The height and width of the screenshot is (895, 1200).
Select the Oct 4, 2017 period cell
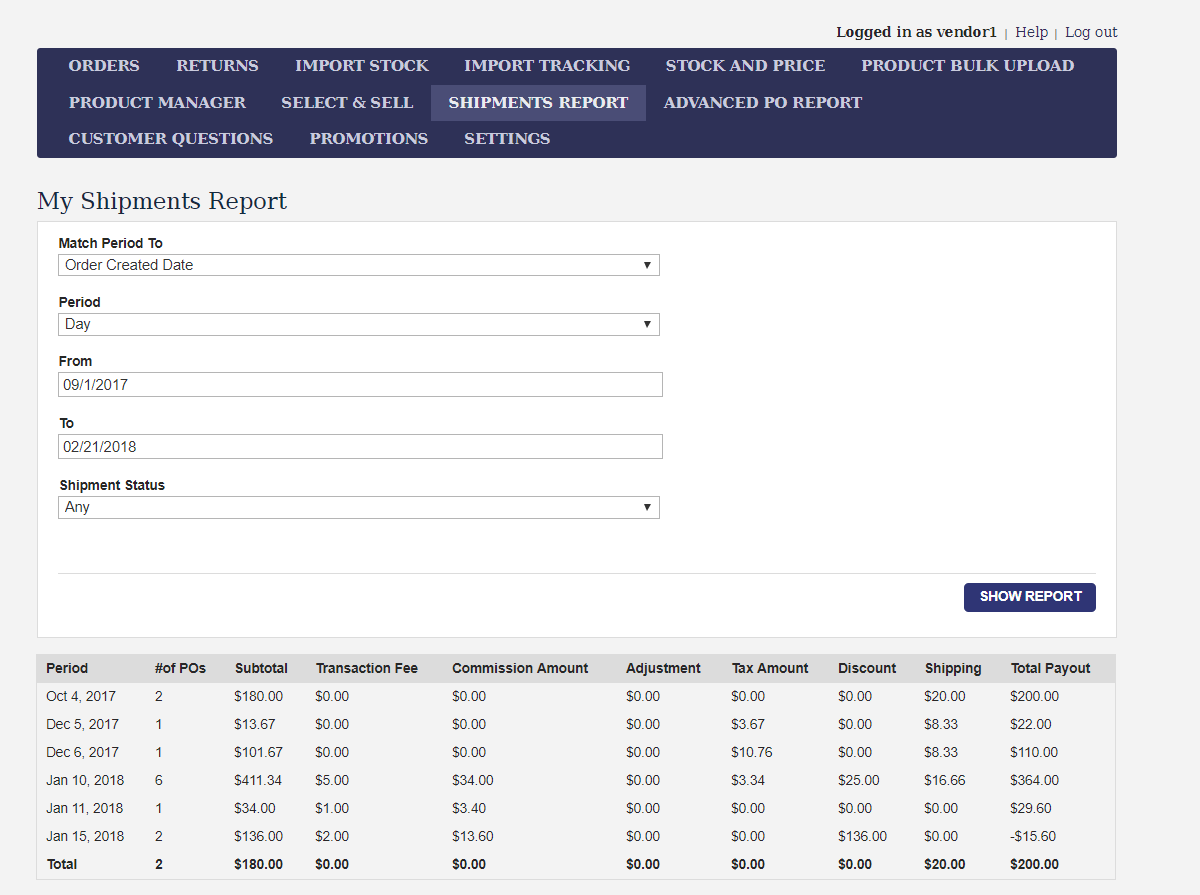click(81, 696)
